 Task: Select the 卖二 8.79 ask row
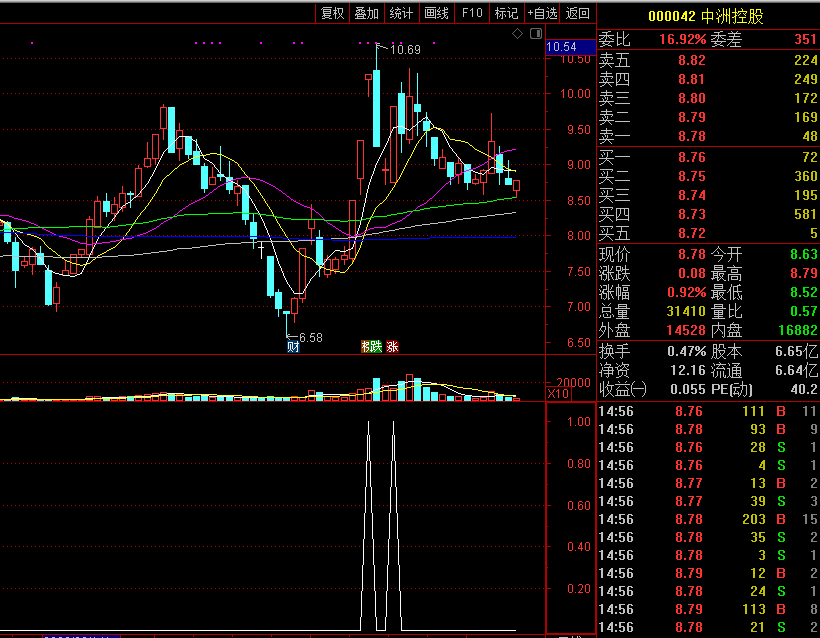708,117
